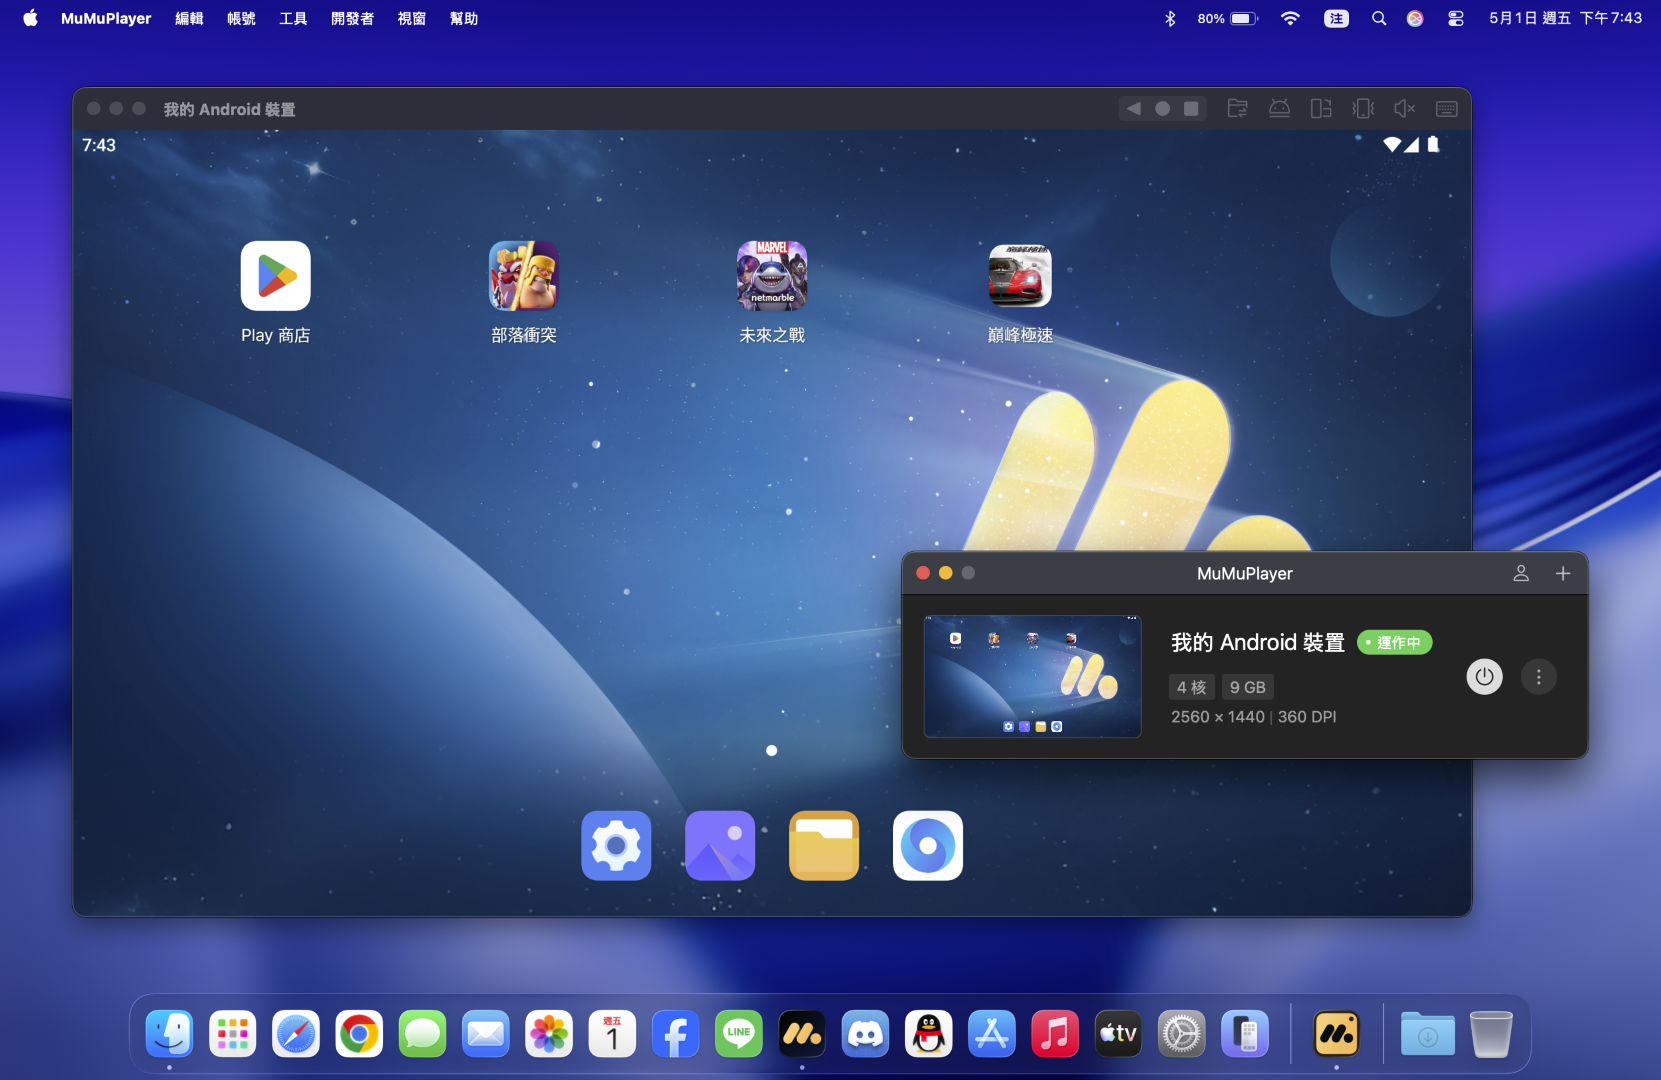The height and width of the screenshot is (1080, 1661).
Task: Click the yellow-bordered MuMuPlayer Dock icon
Action: click(1337, 1034)
